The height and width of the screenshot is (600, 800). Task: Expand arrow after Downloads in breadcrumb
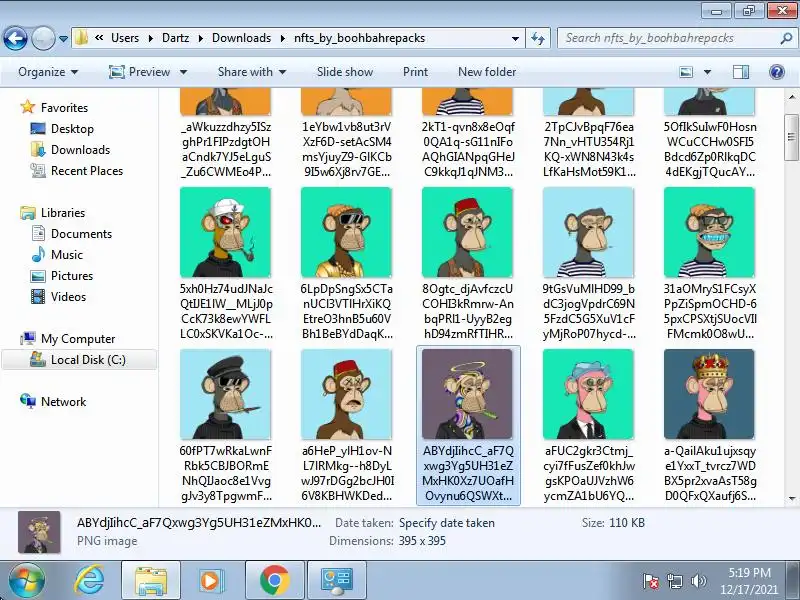[x=283, y=38]
